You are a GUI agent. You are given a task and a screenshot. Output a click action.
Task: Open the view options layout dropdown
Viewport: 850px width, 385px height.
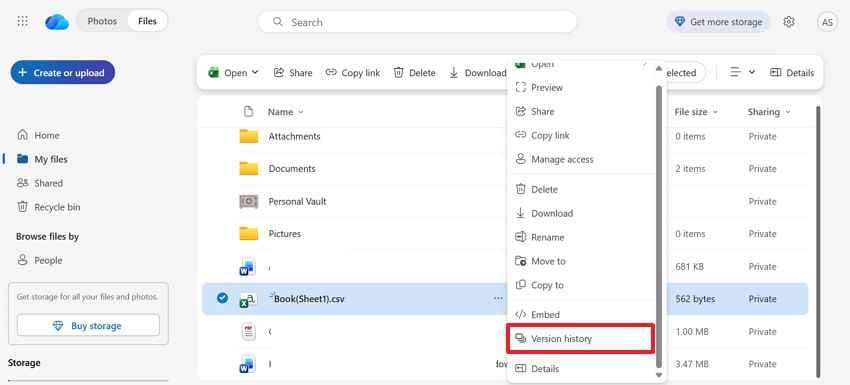[x=742, y=72]
